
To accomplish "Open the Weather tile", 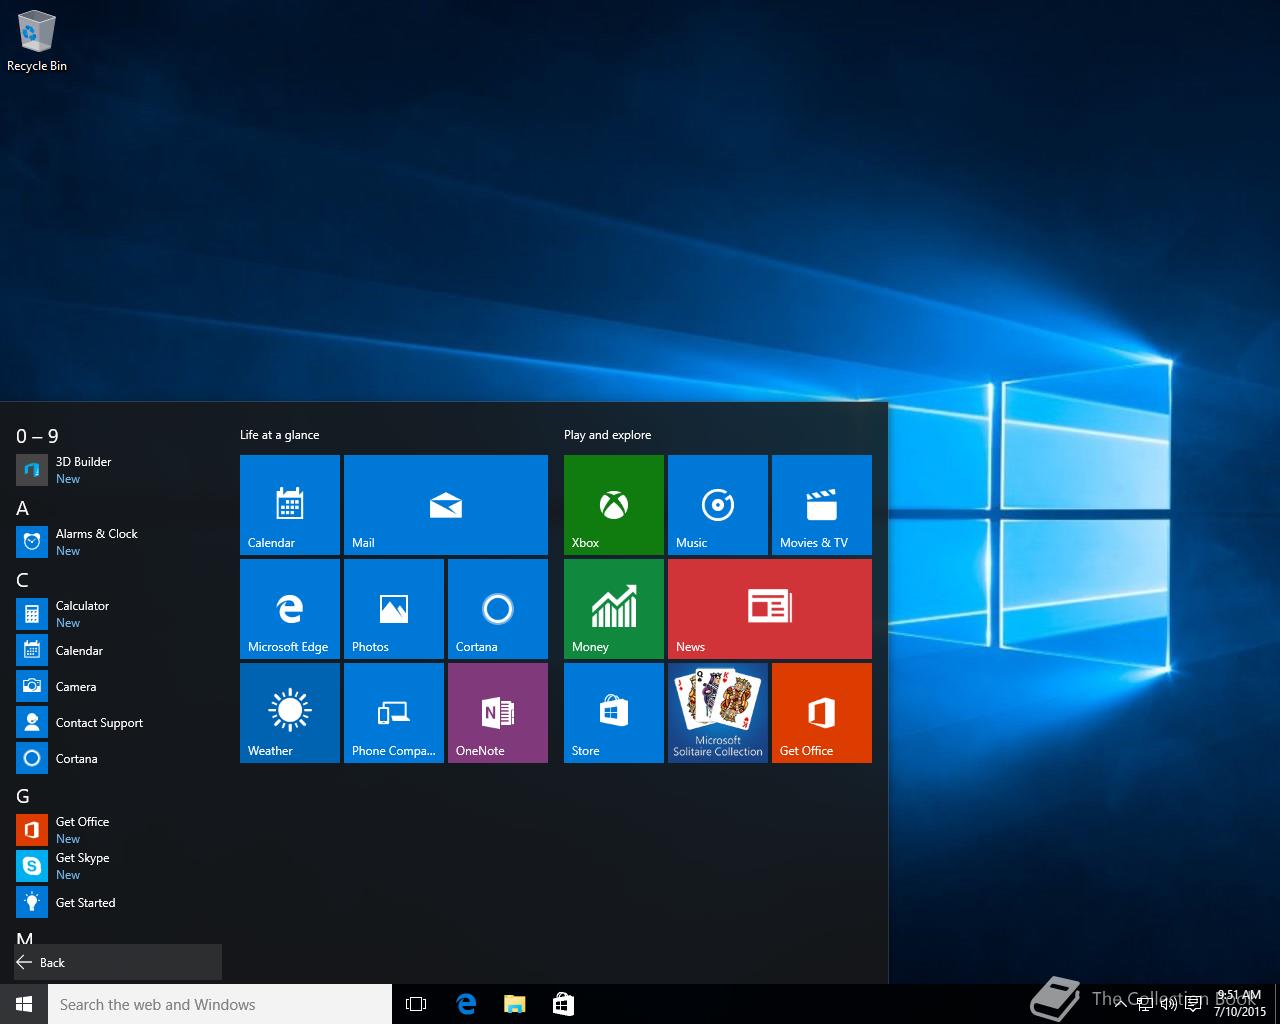I will pyautogui.click(x=290, y=713).
